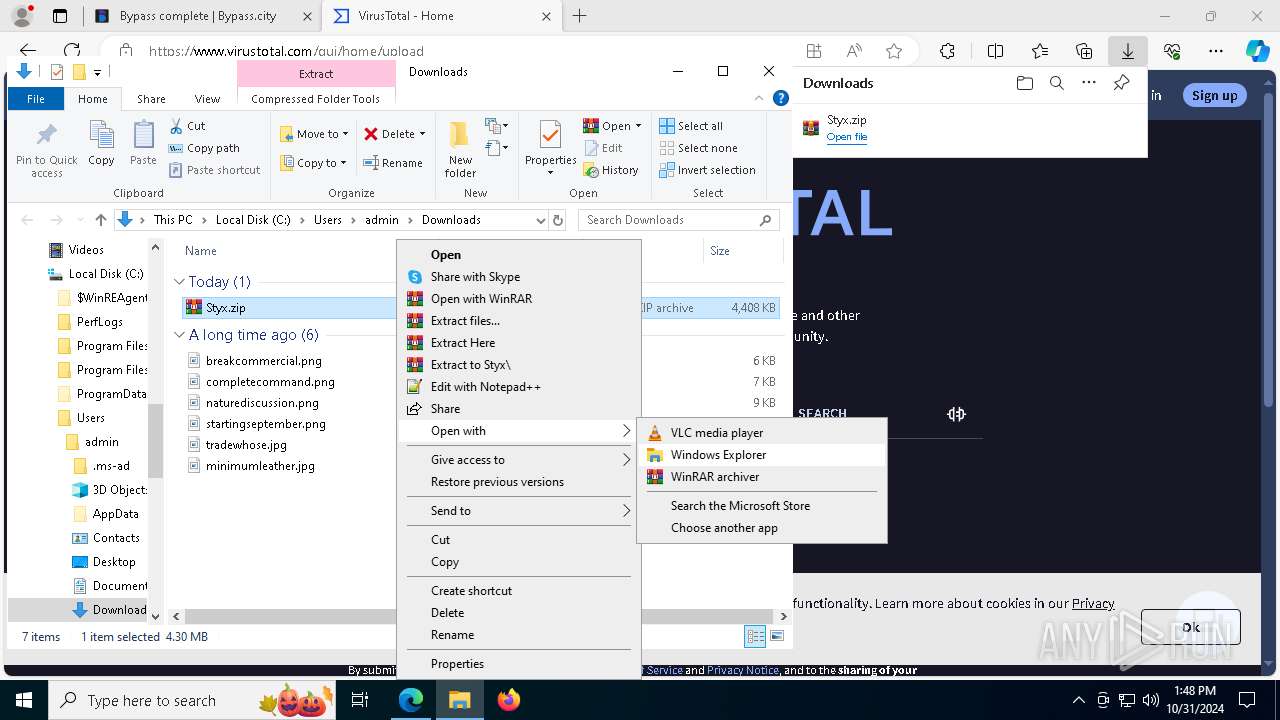Choose Windows Explorer in Open with submenu

762,455
